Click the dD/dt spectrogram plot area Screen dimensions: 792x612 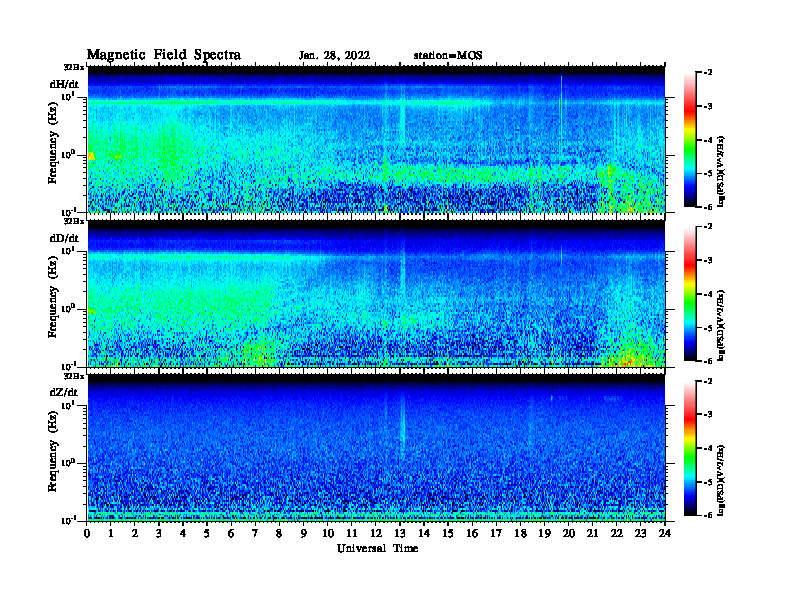[x=376, y=294]
